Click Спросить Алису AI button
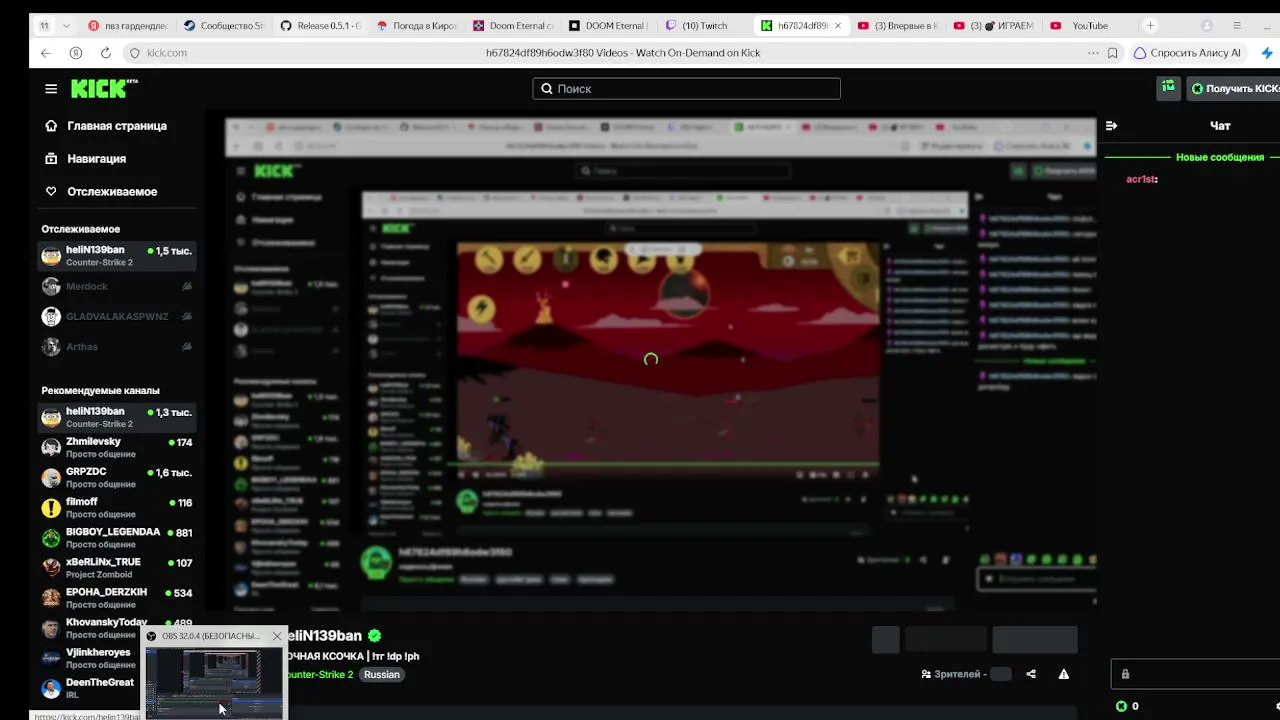The height and width of the screenshot is (720, 1280). pyautogui.click(x=1188, y=53)
